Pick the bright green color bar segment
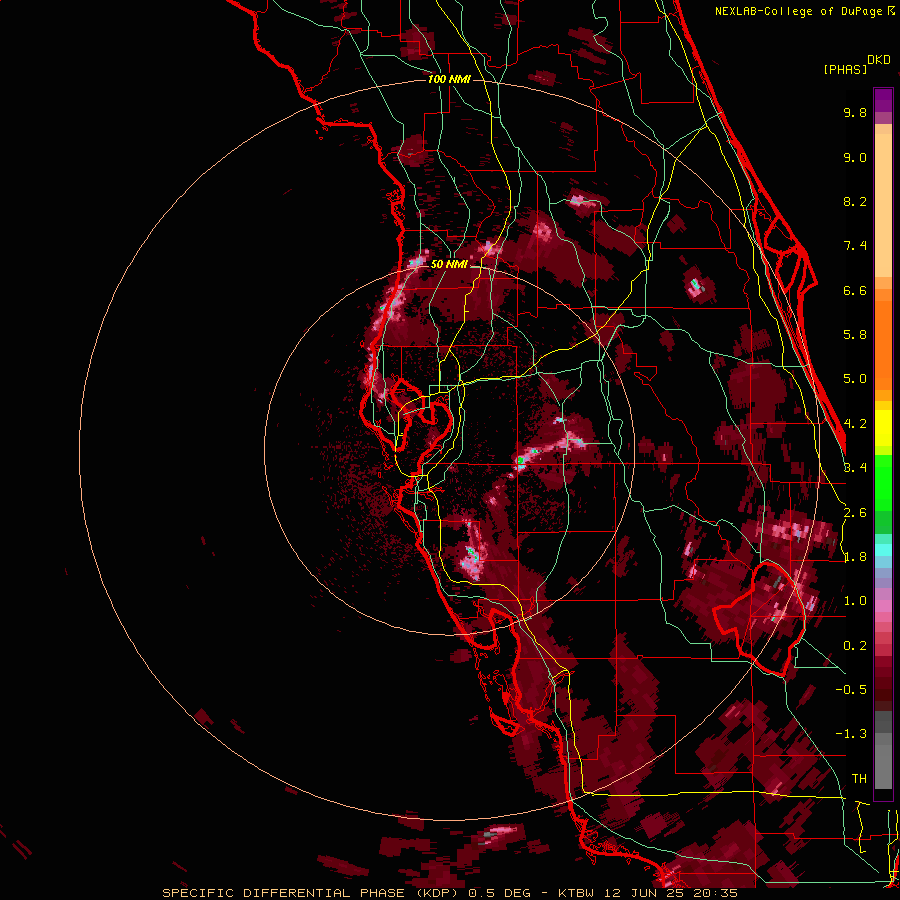 click(x=883, y=482)
